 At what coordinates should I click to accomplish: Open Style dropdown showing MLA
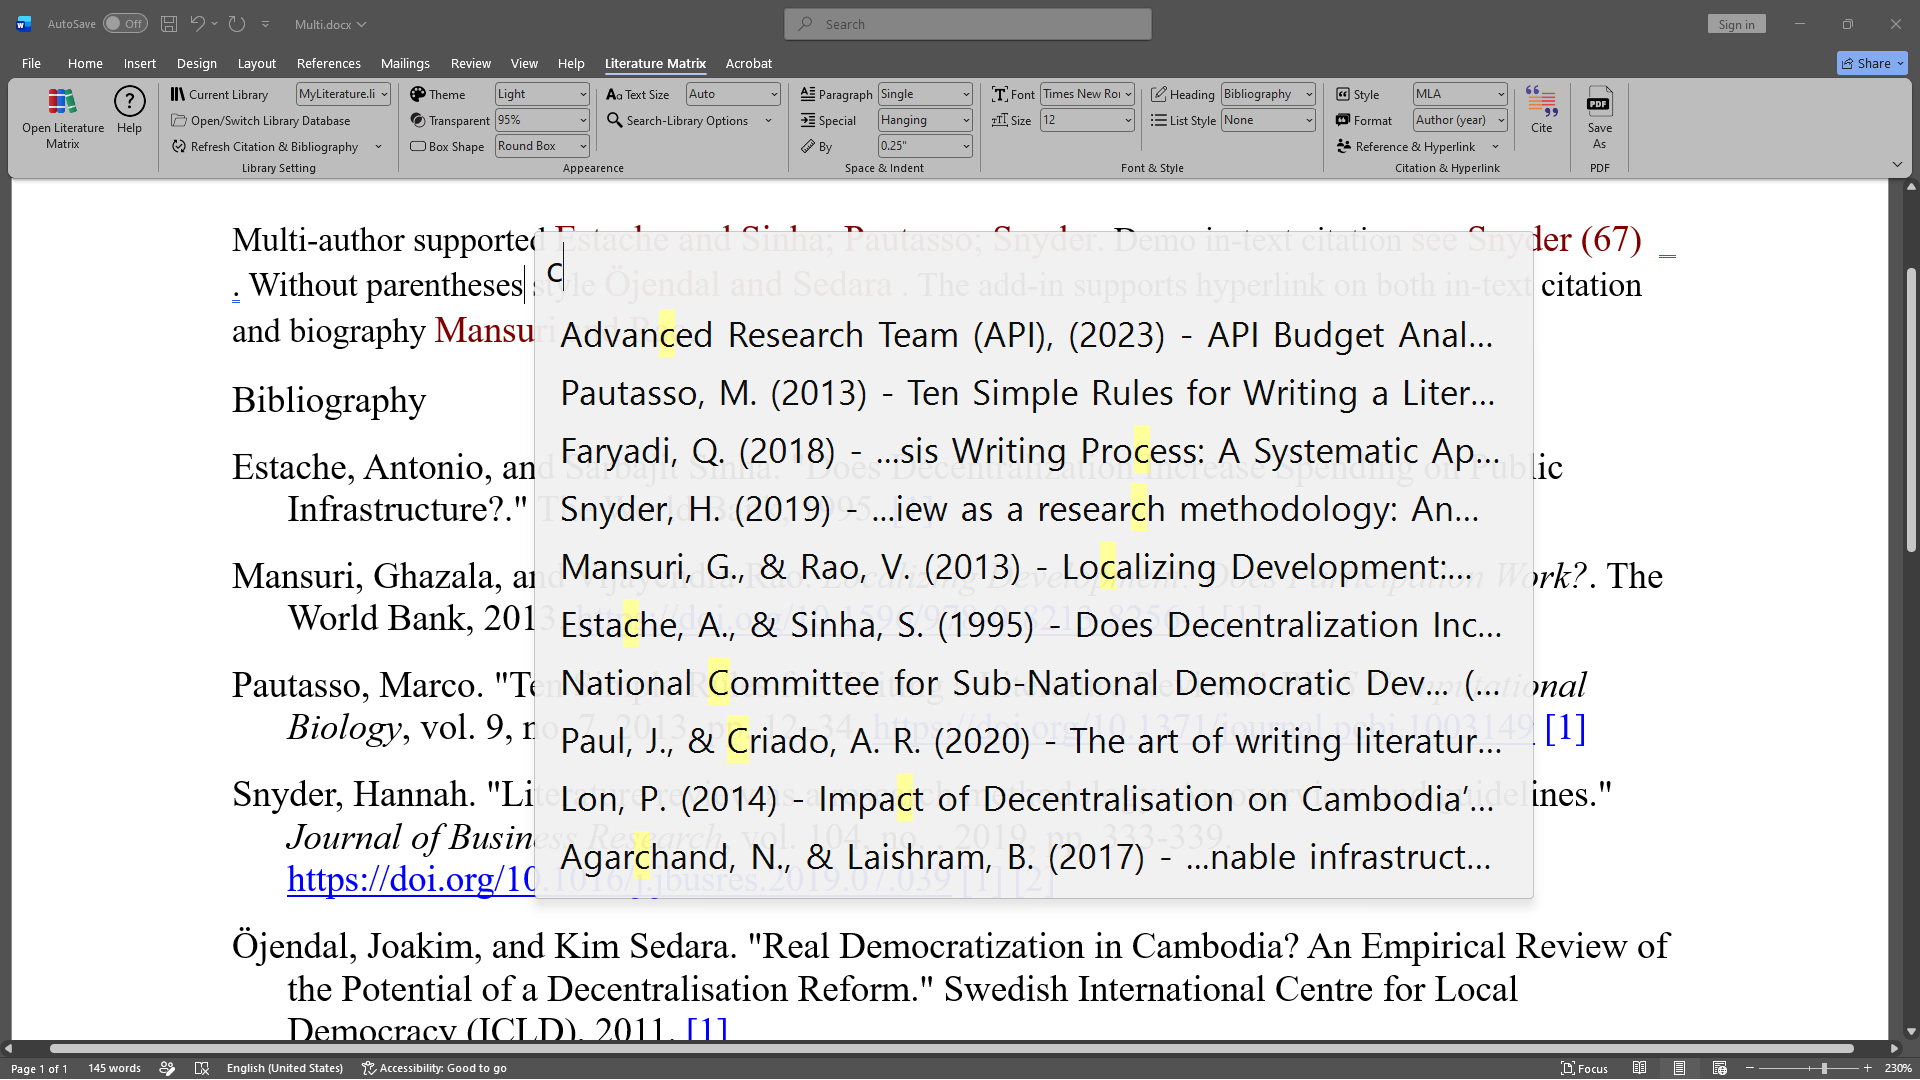1460,94
